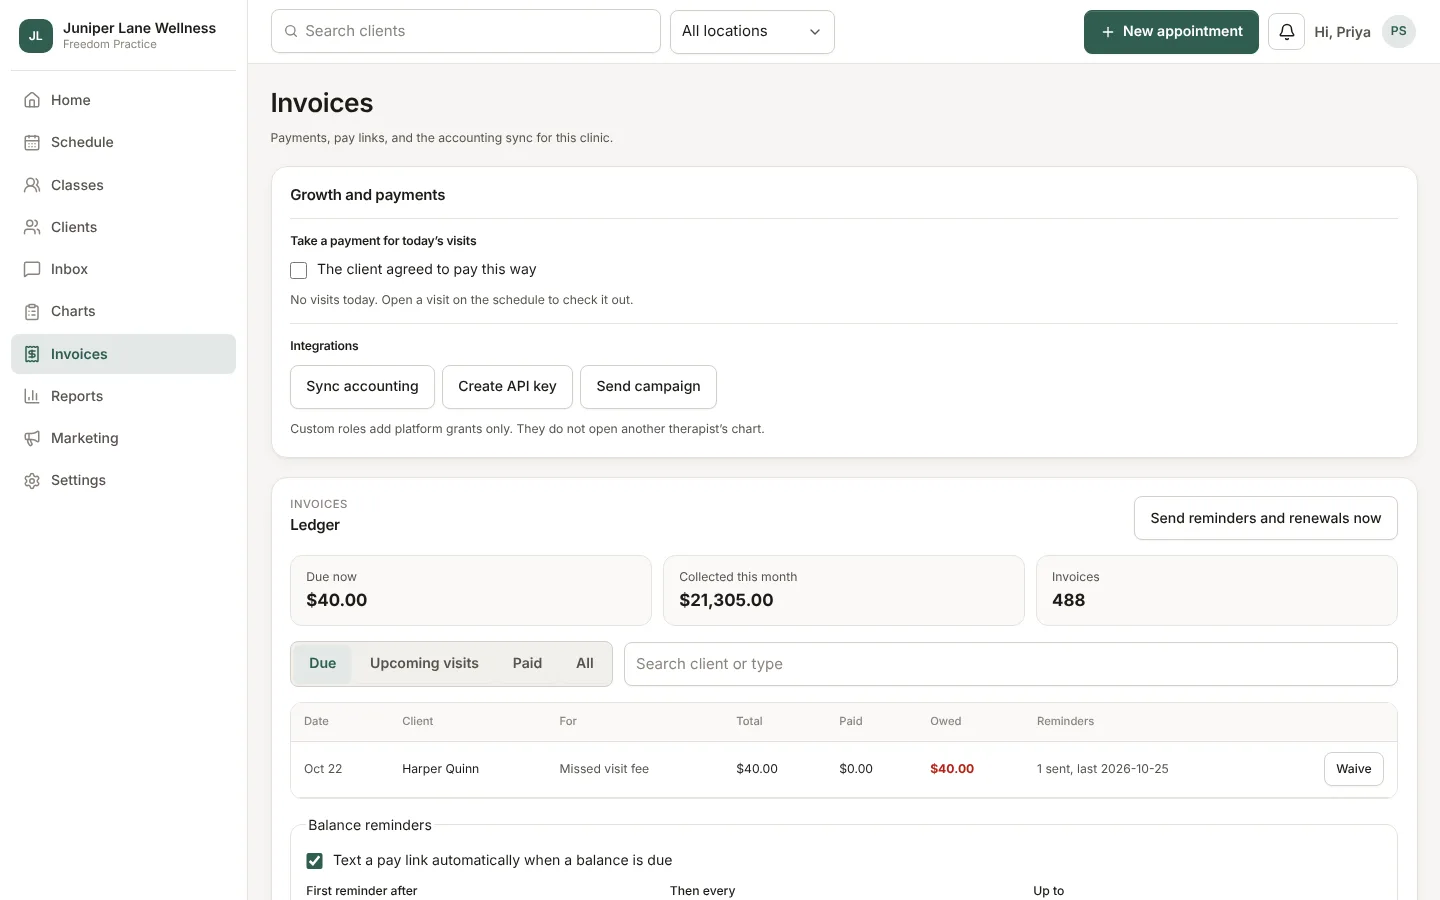
Task: Open the Settings gear icon
Action: tap(32, 480)
